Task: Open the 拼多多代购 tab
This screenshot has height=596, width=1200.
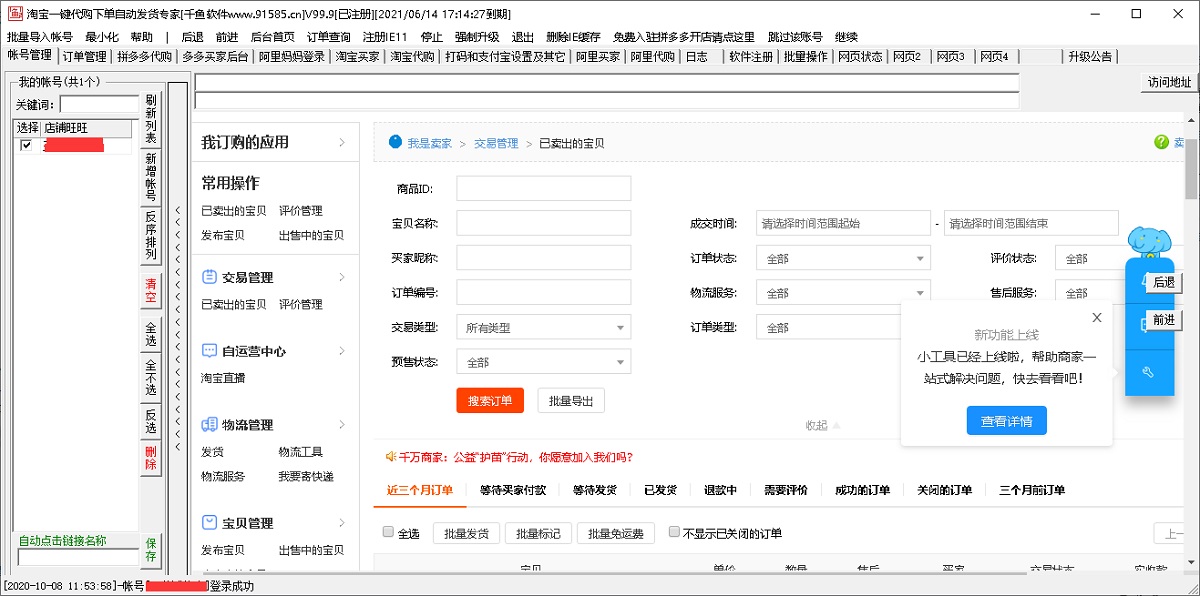Action: (x=144, y=57)
